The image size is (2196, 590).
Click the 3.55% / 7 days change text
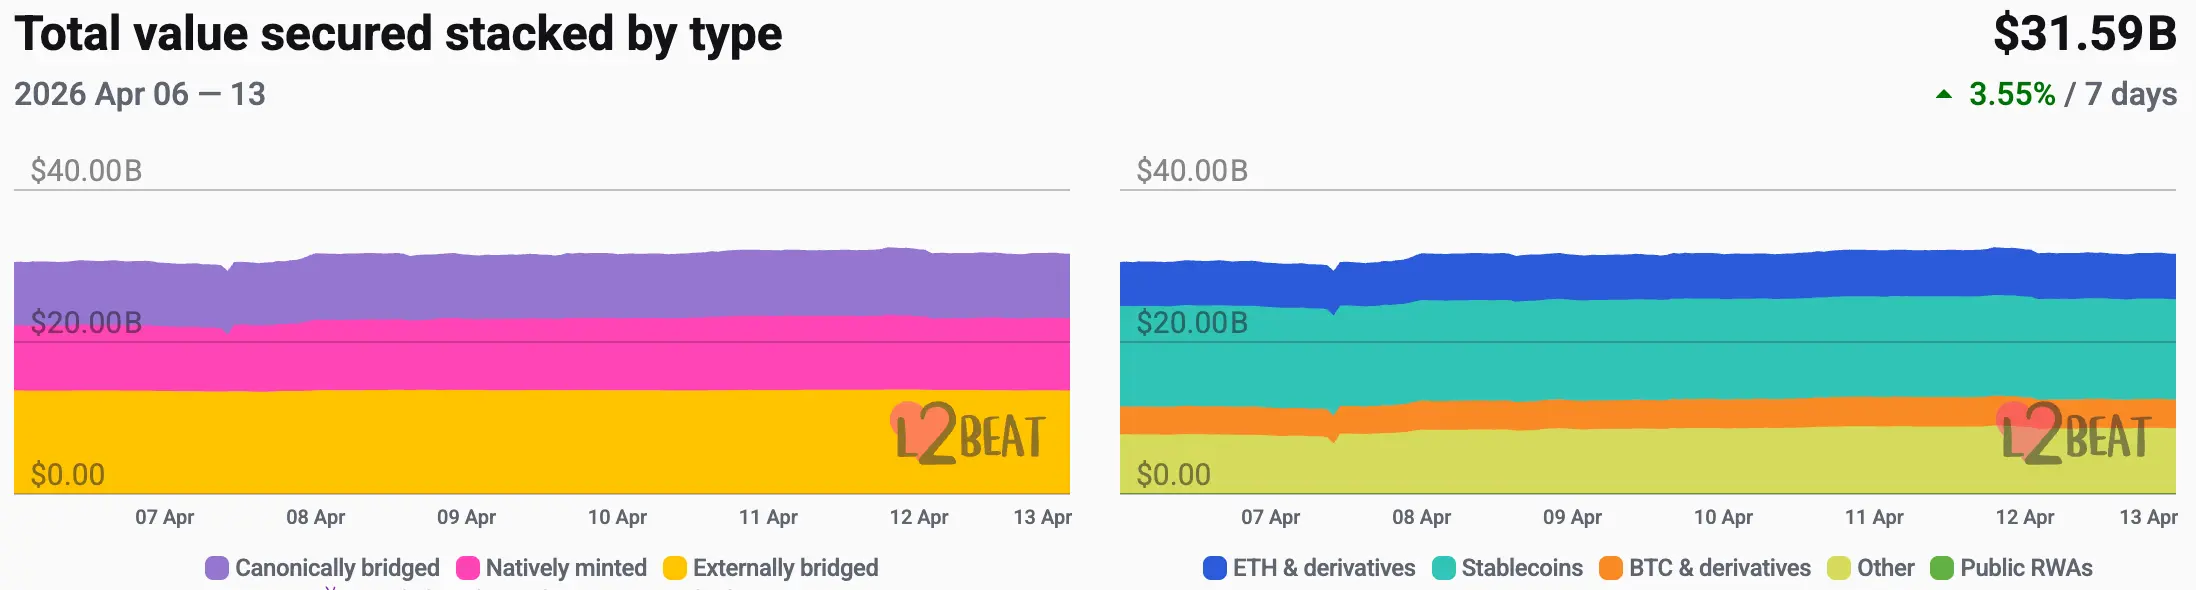click(x=2072, y=94)
